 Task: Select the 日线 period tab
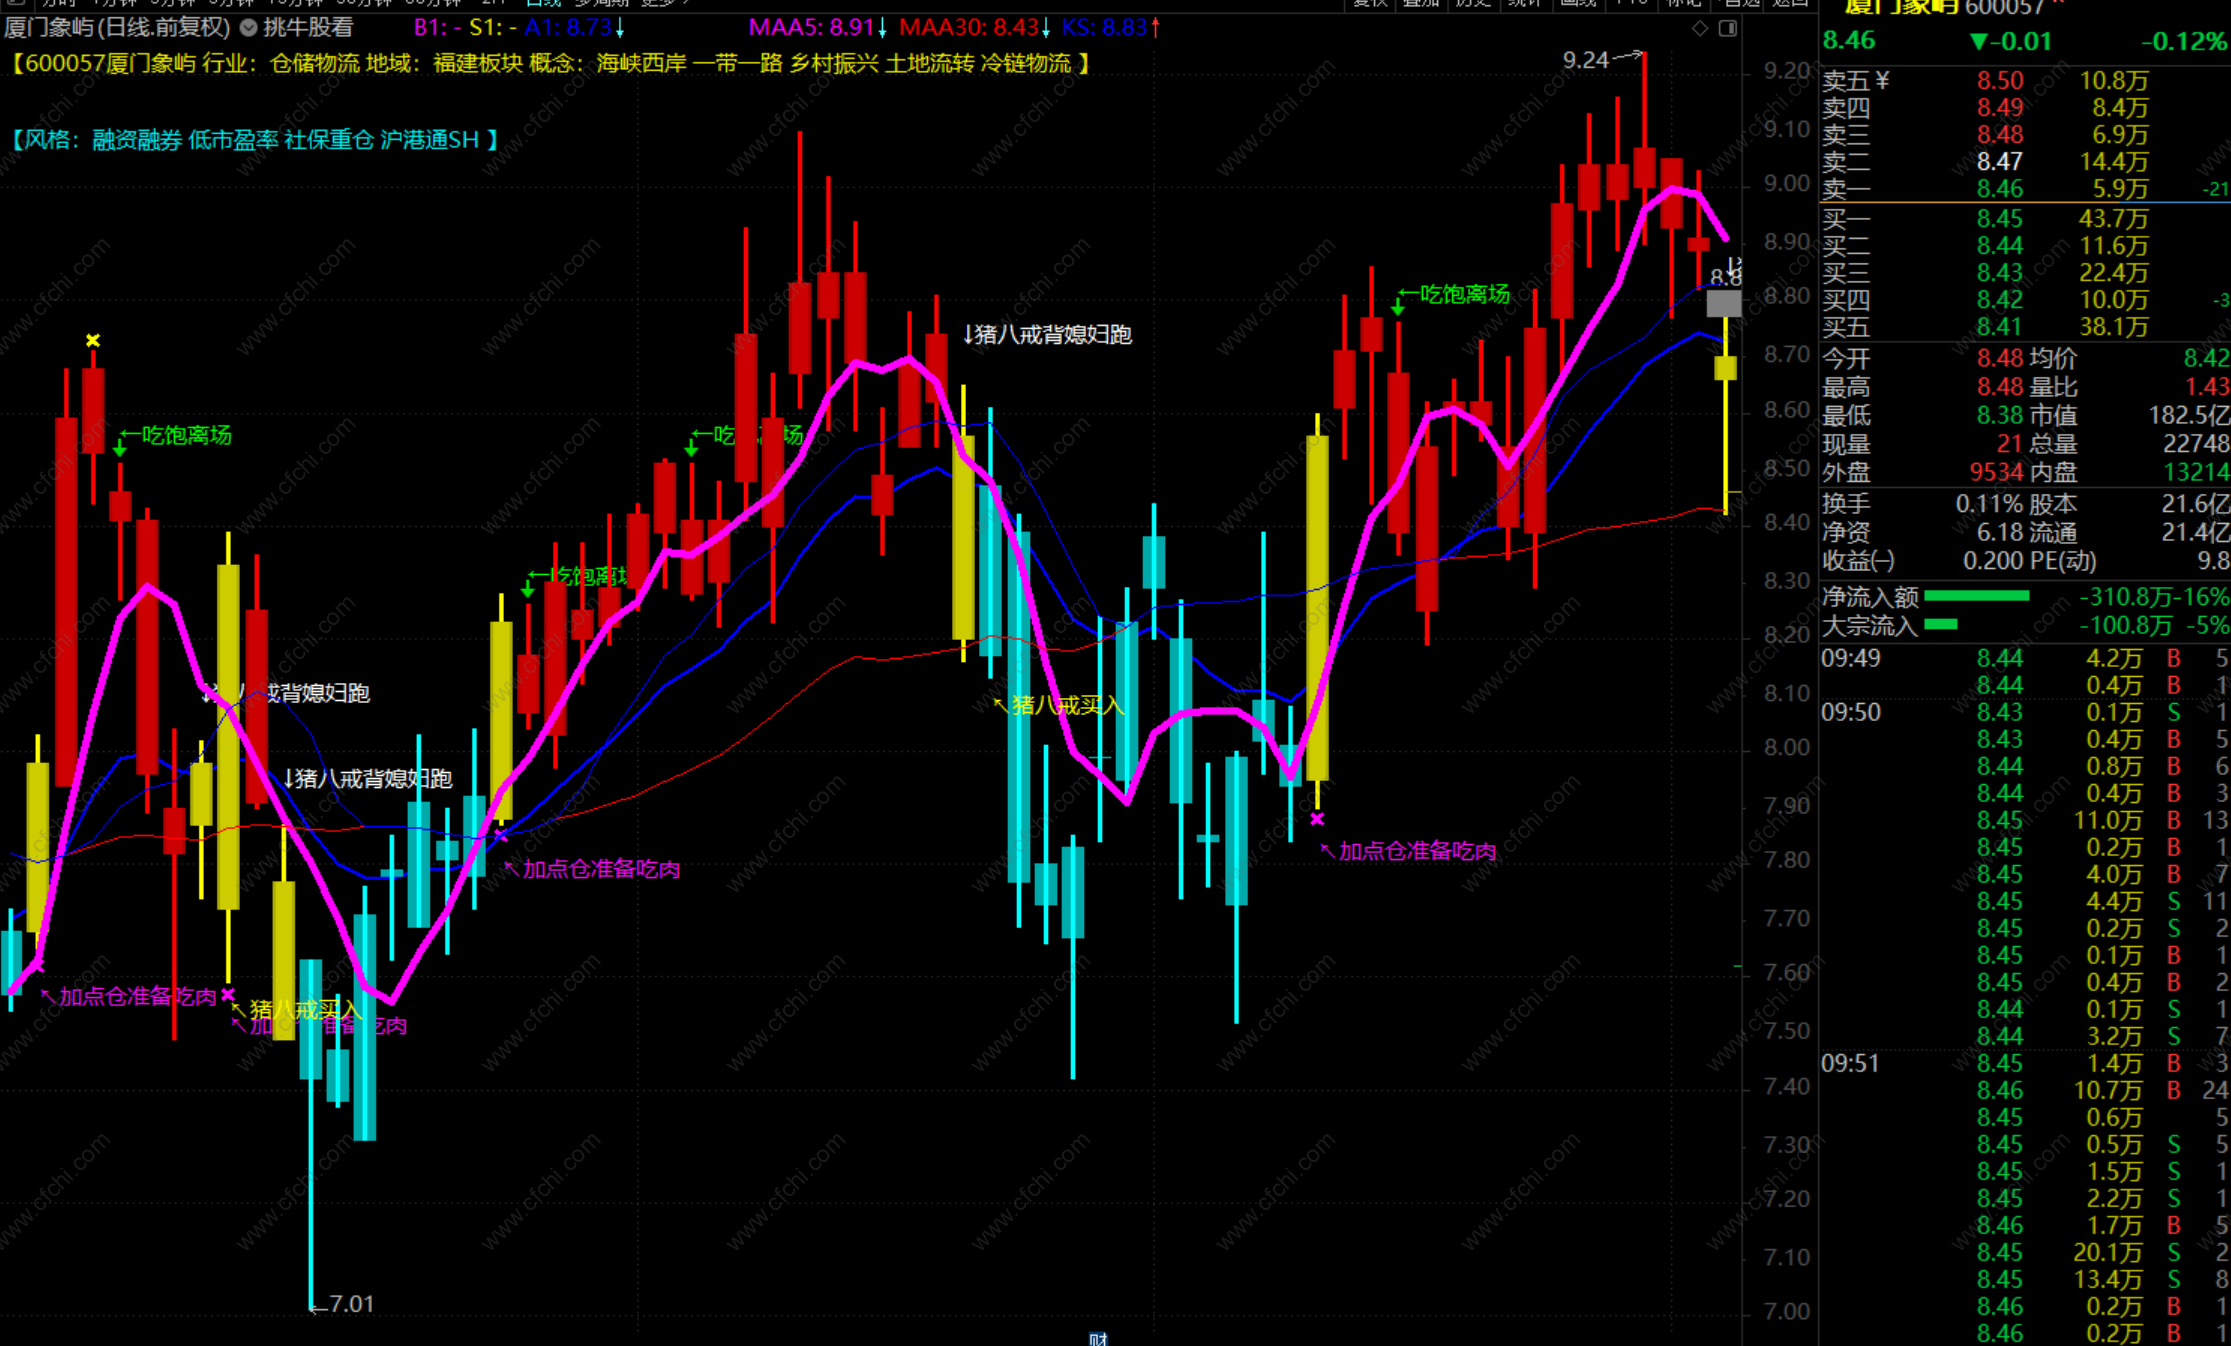coord(543,3)
